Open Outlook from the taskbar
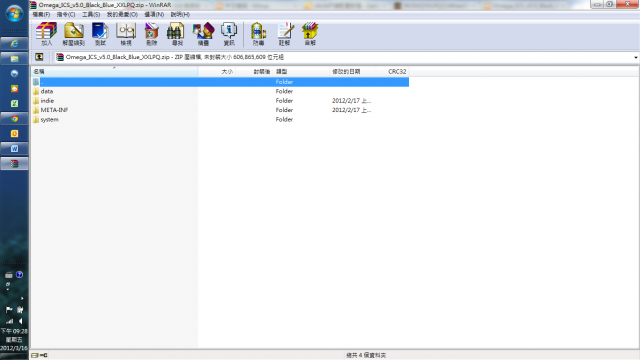 14,133
